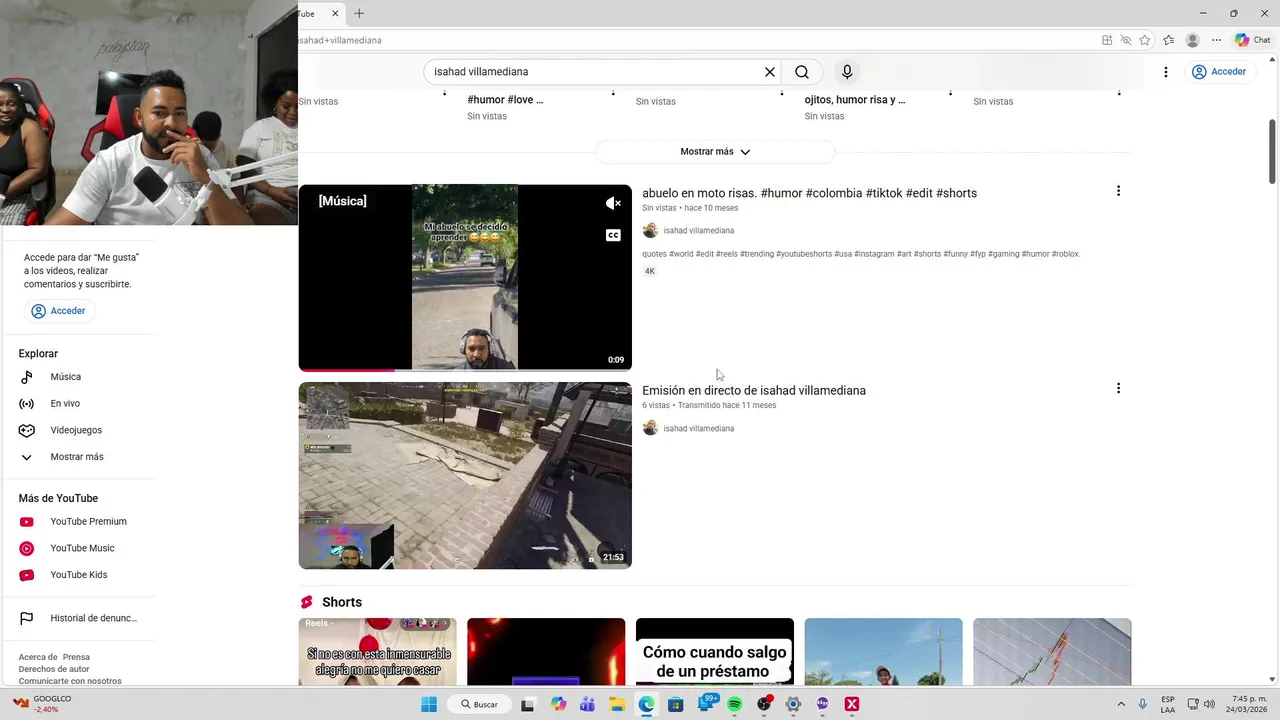This screenshot has width=1280, height=720.
Task: Open new browser tab with plus
Action: coord(359,13)
